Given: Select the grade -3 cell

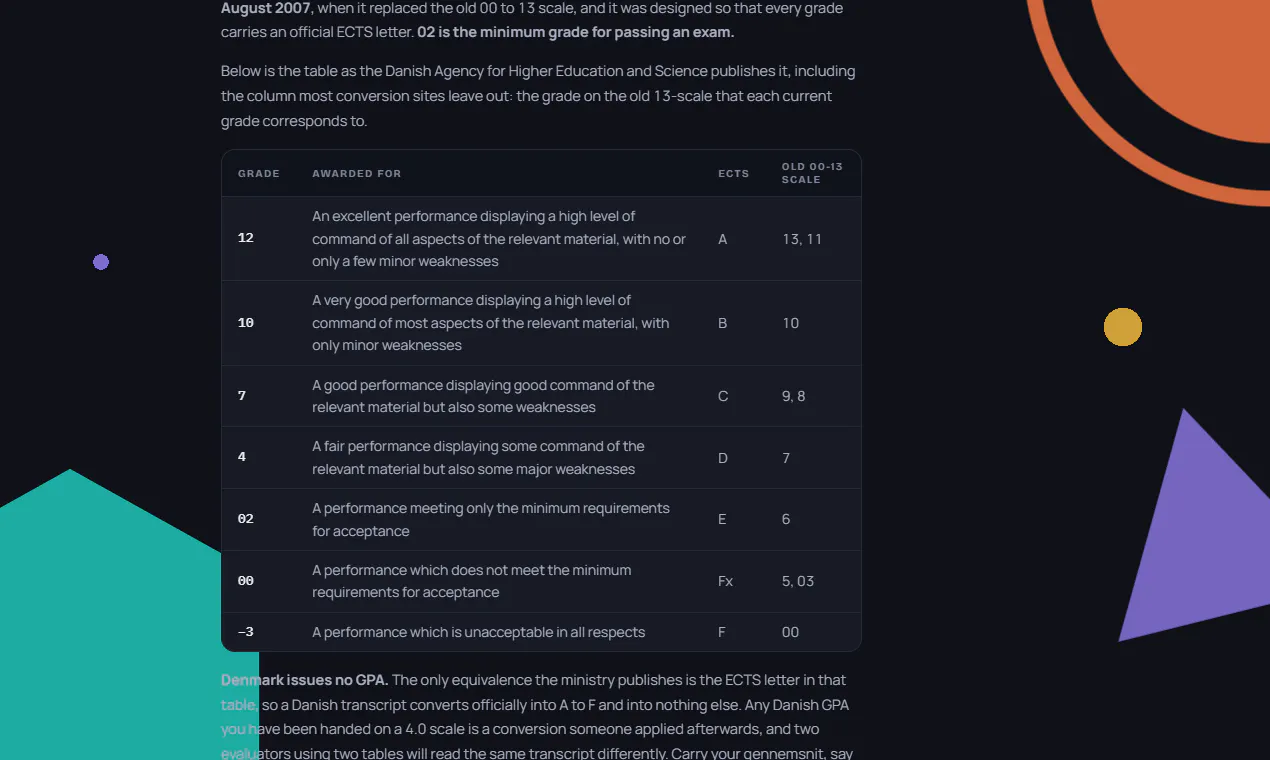Looking at the screenshot, I should coord(246,632).
